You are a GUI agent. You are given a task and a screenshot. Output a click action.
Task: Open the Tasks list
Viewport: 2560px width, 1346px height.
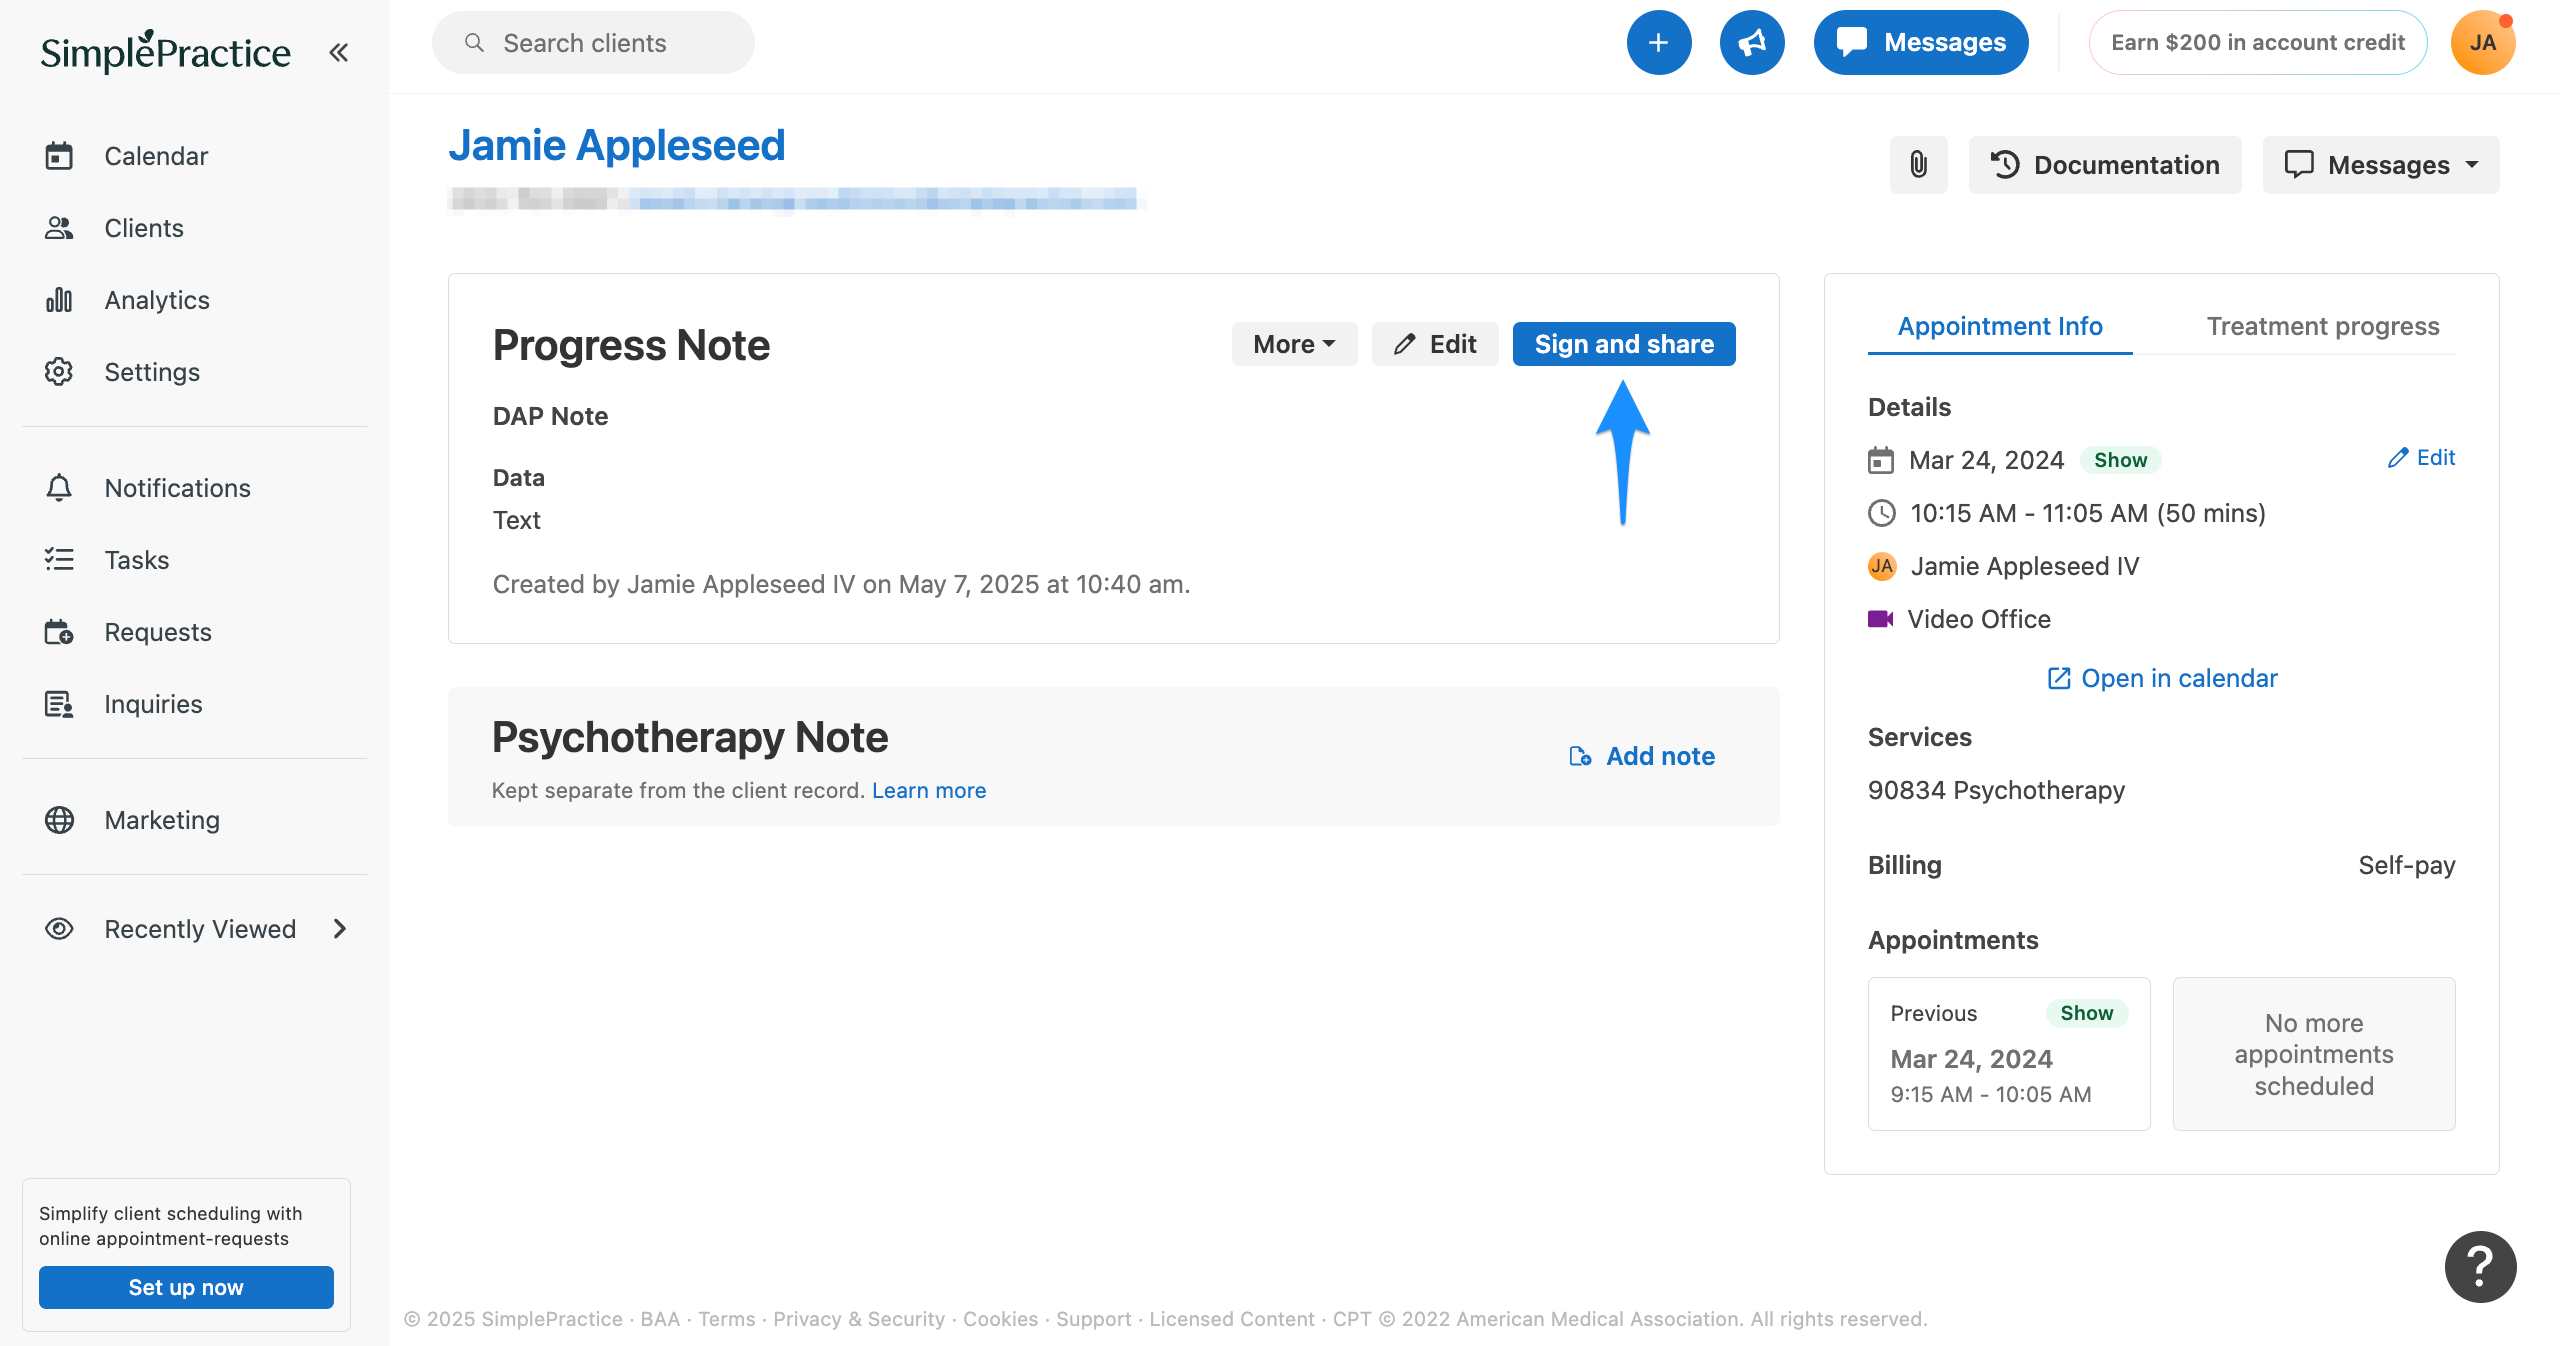coord(137,560)
